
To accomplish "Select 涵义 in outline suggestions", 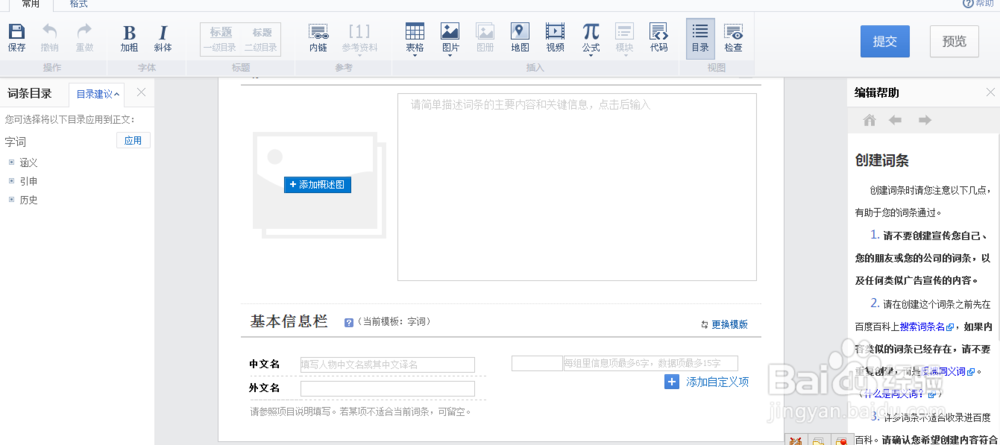I will pos(29,163).
